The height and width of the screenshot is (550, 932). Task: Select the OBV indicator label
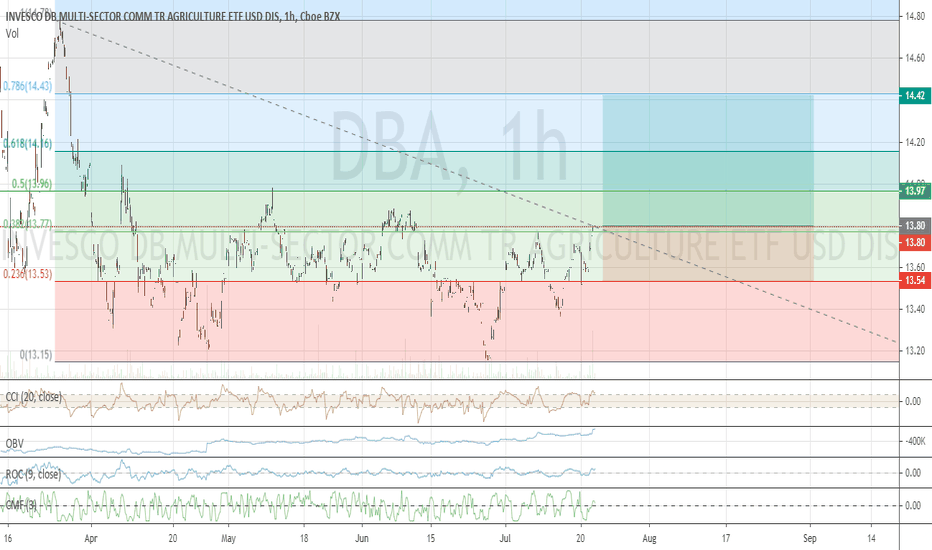pyautogui.click(x=14, y=444)
